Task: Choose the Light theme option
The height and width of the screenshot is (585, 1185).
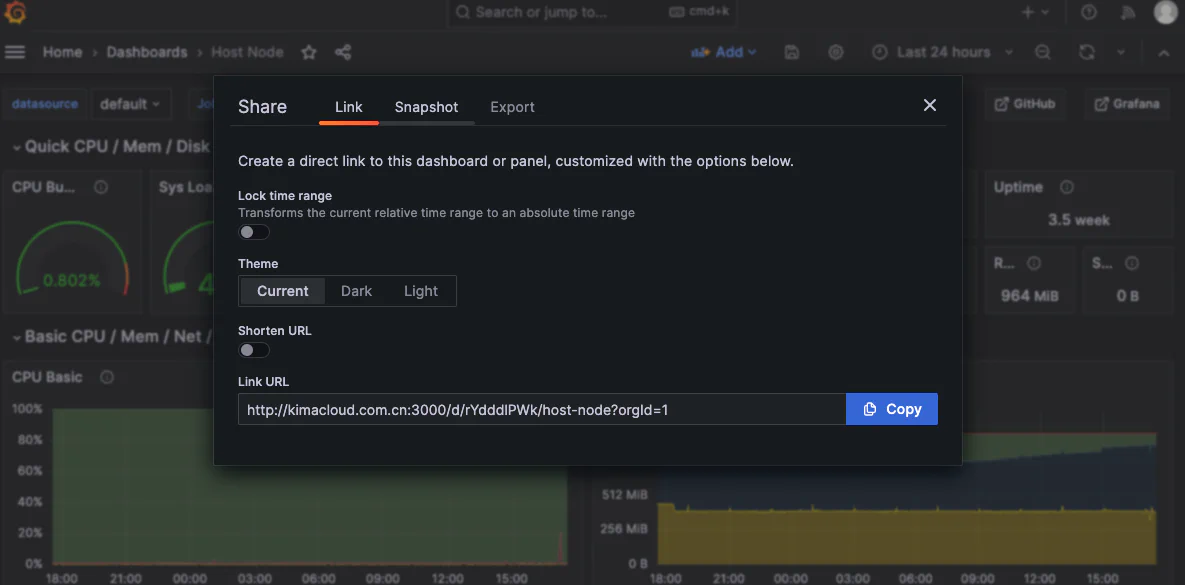Action: point(421,291)
